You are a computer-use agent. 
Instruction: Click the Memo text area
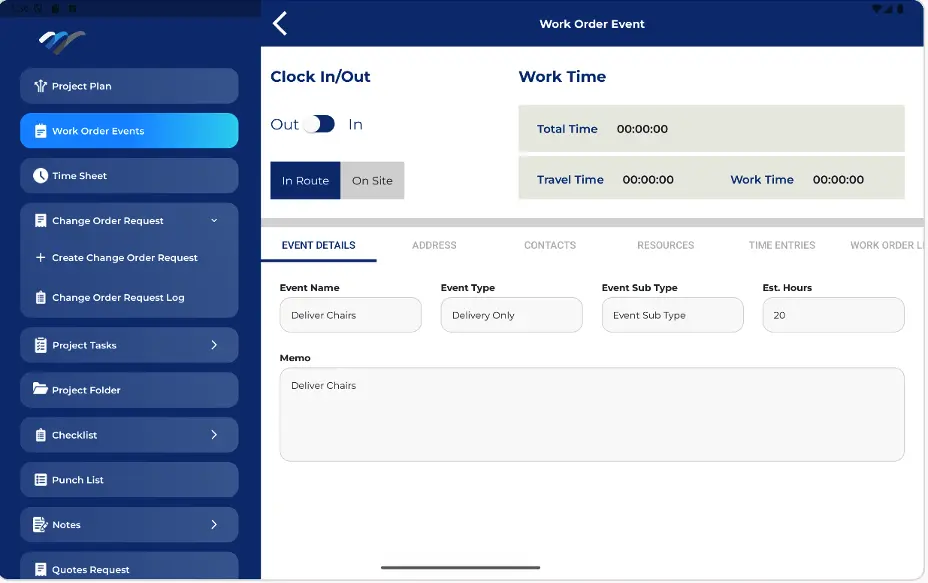click(x=592, y=414)
